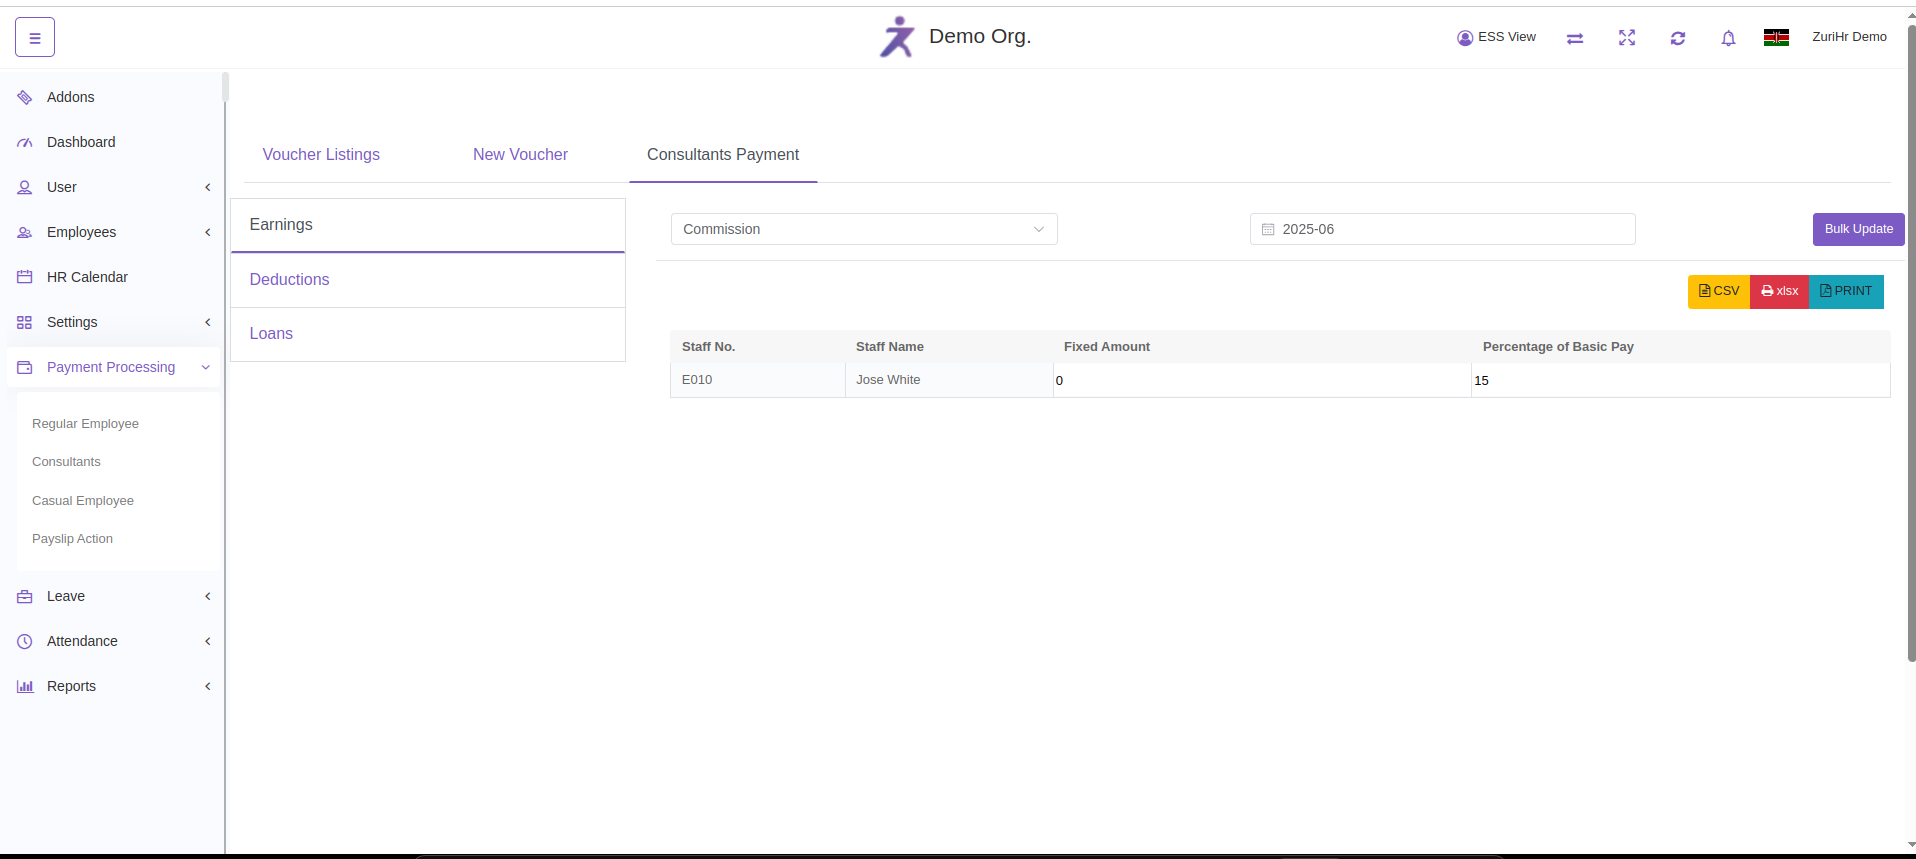This screenshot has width=1916, height=859.
Task: Click the swap arrows icon in header
Action: click(1574, 38)
